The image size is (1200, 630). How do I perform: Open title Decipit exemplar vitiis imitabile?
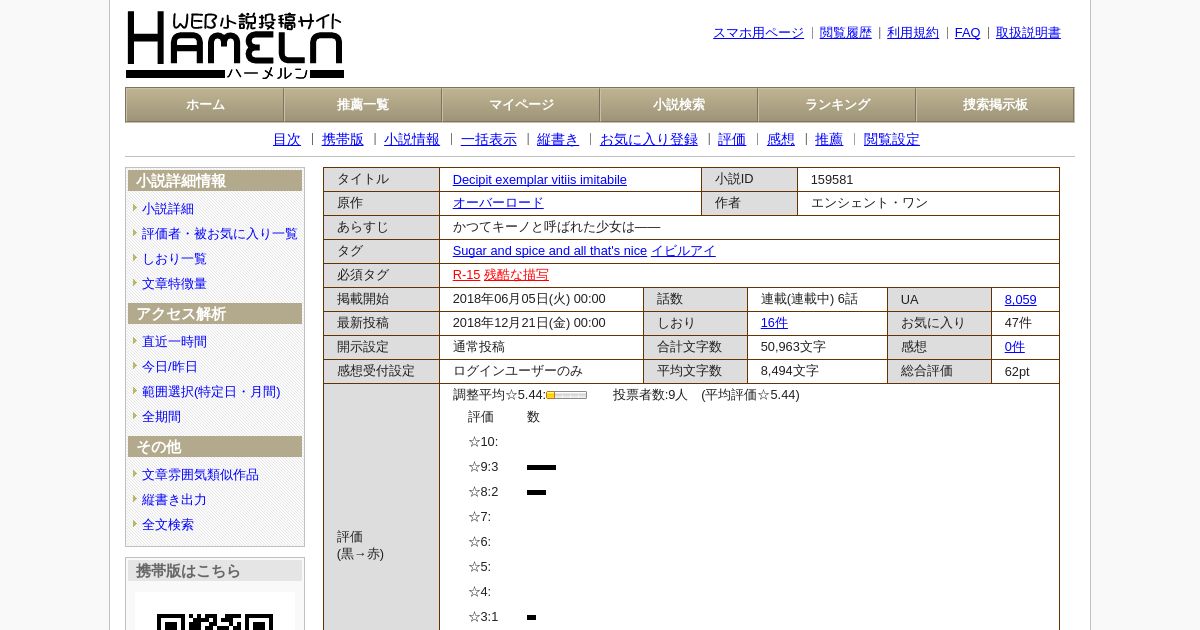[540, 180]
